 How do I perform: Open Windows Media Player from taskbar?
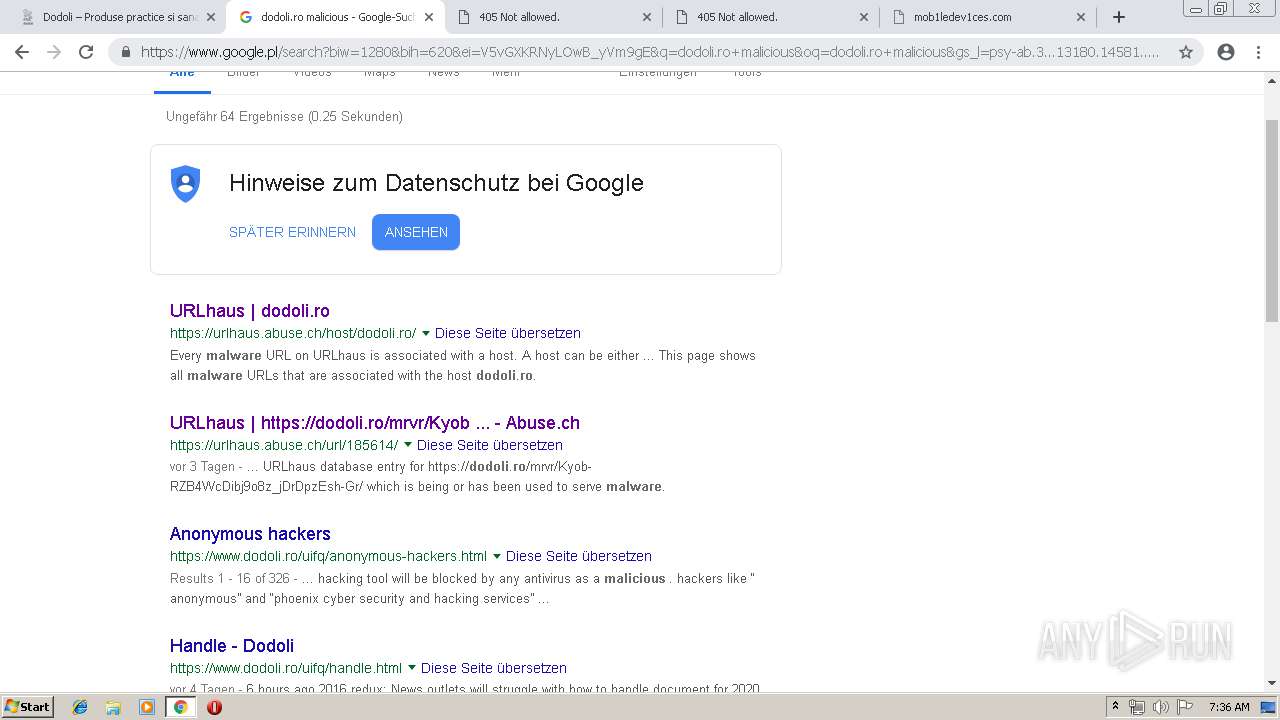pyautogui.click(x=147, y=707)
